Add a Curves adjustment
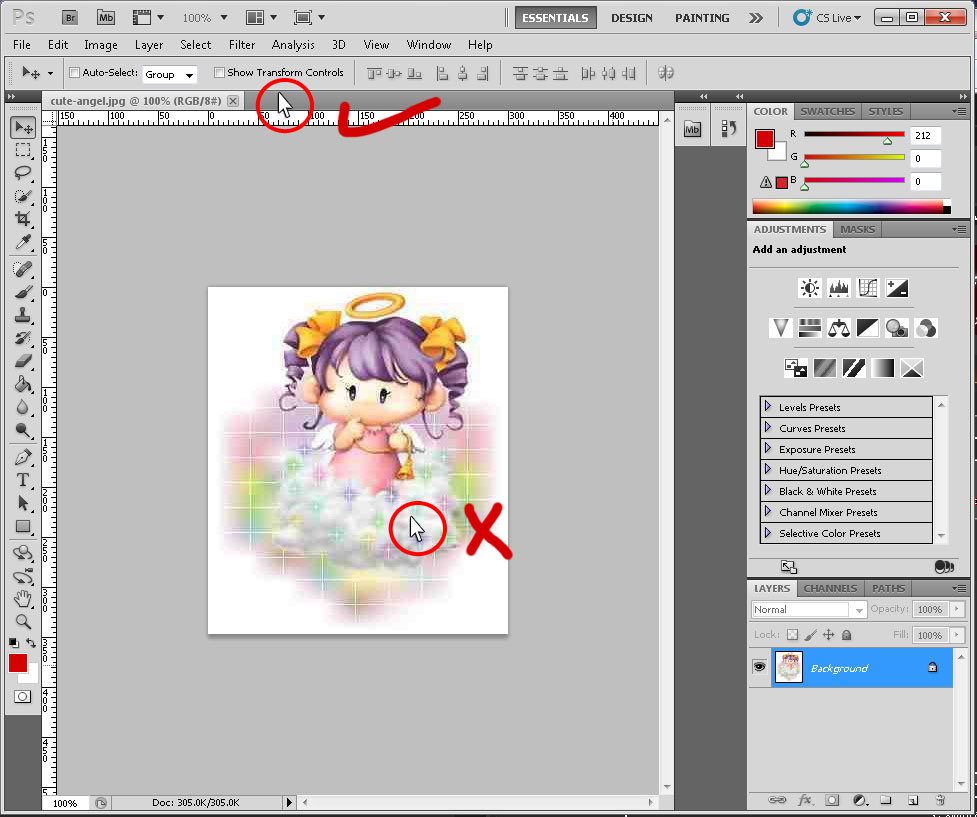Image resolution: width=977 pixels, height=817 pixels. pos(867,288)
